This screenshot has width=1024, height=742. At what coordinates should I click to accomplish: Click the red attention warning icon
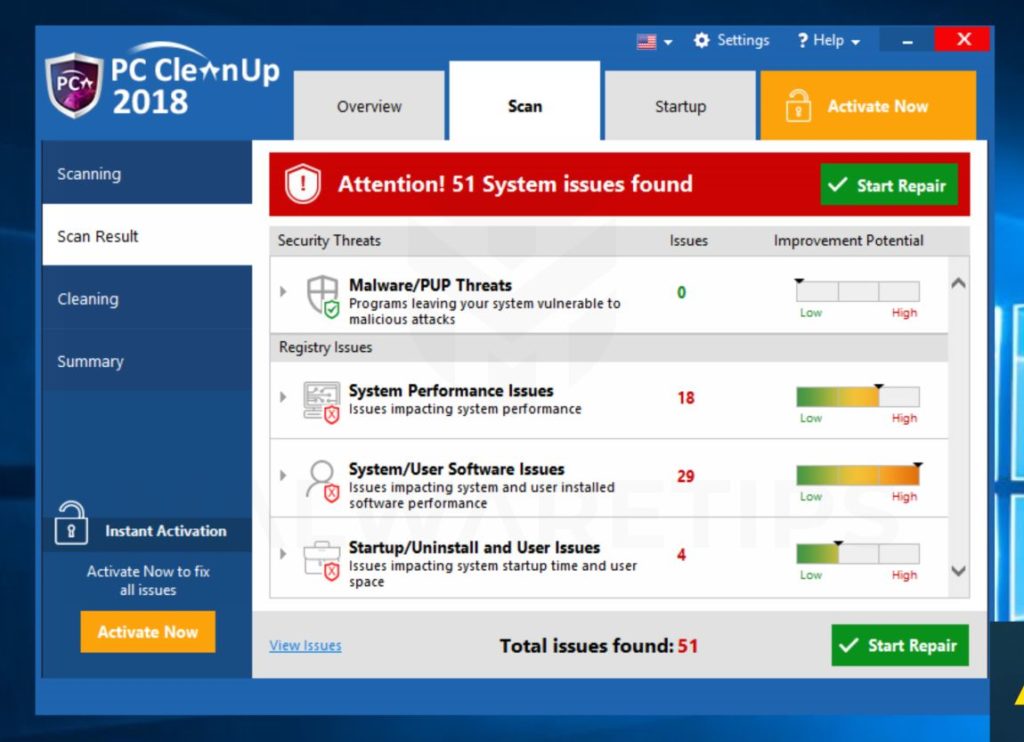[301, 184]
